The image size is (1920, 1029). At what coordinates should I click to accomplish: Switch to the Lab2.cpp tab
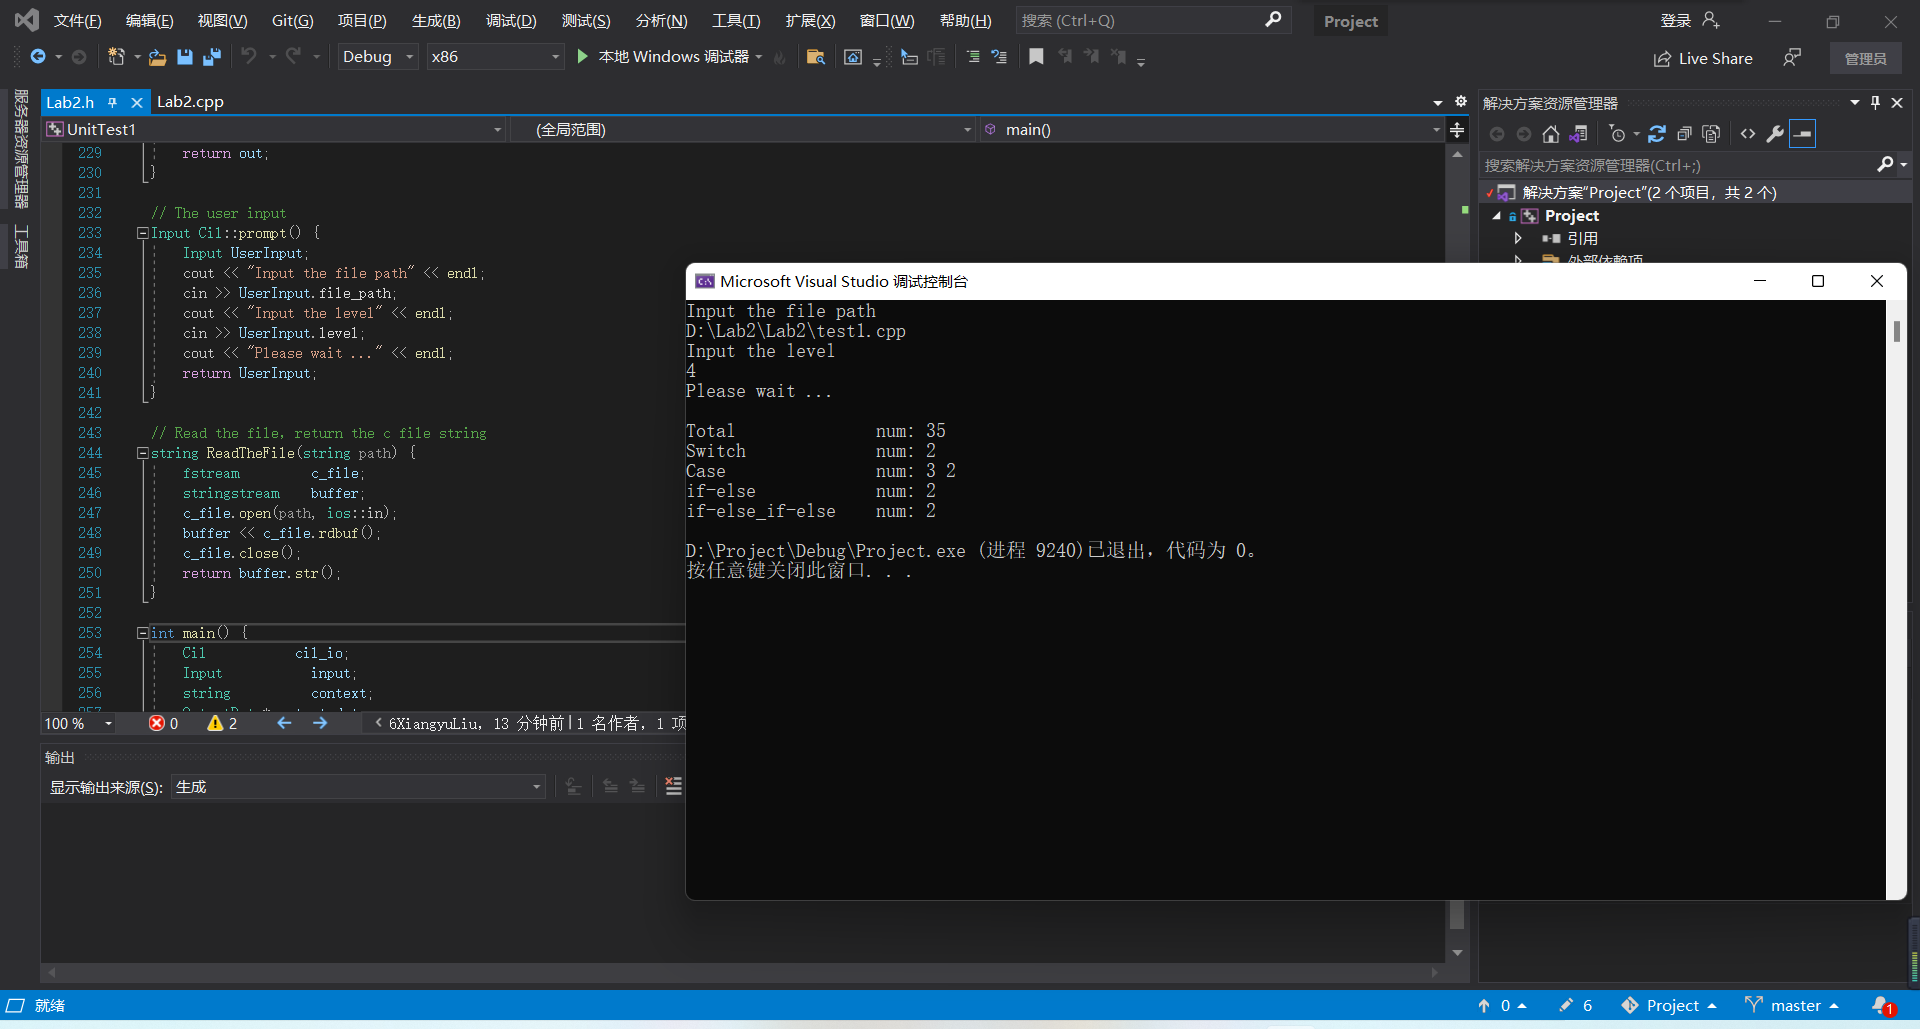point(190,101)
